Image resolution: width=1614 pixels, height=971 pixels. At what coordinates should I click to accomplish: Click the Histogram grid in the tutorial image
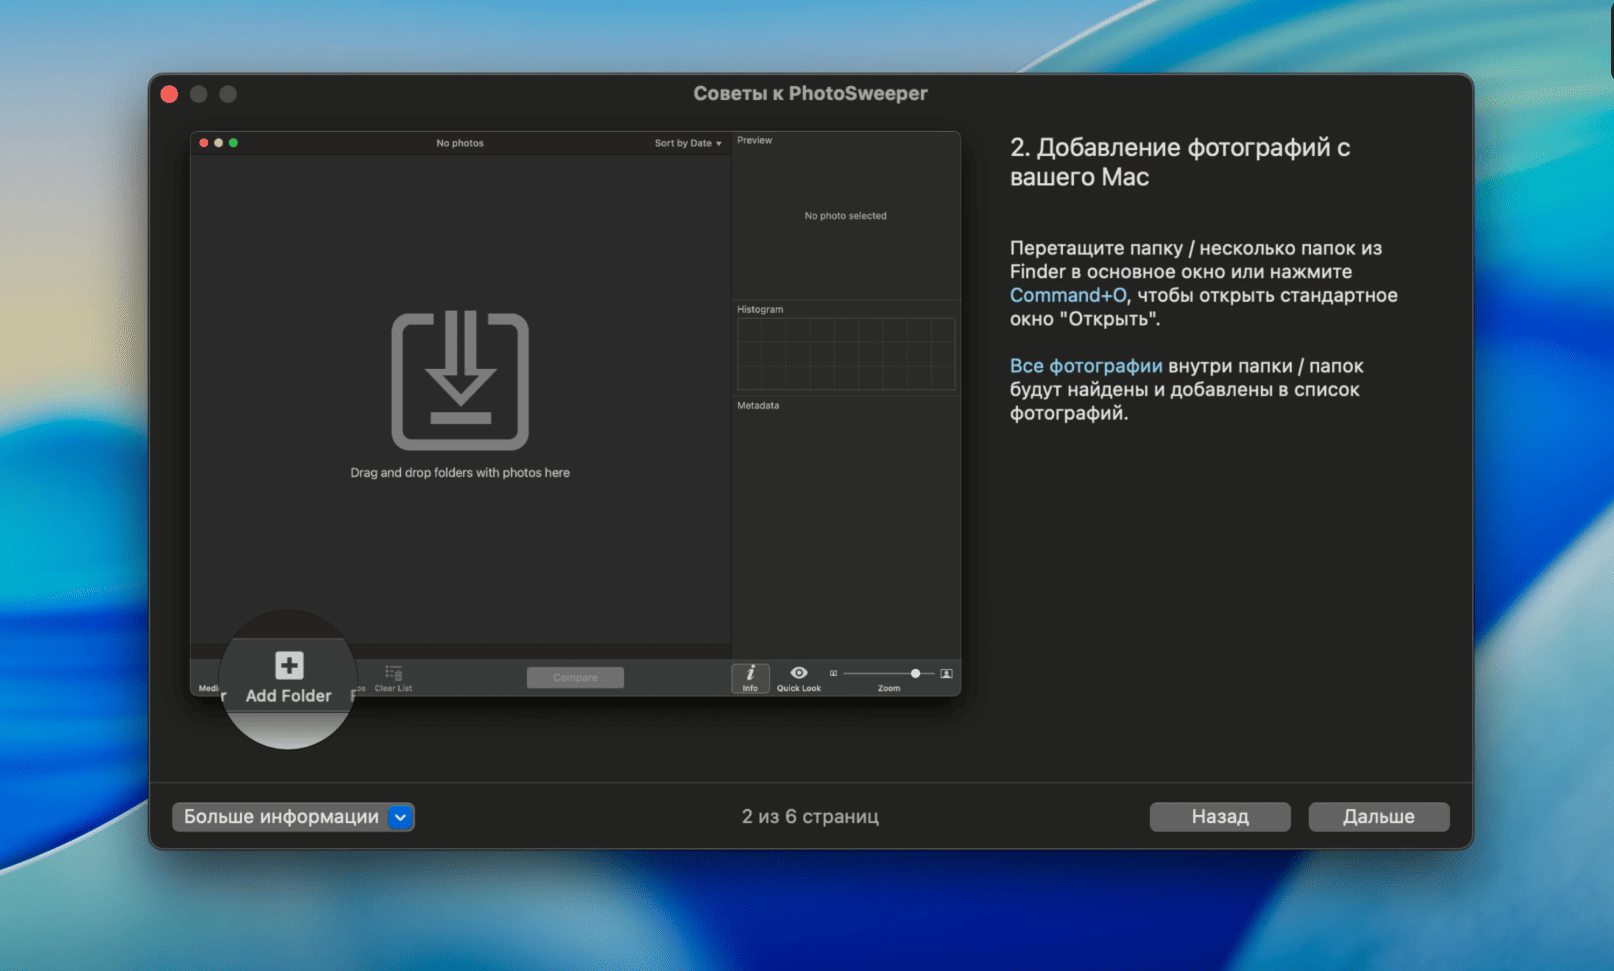click(x=846, y=354)
